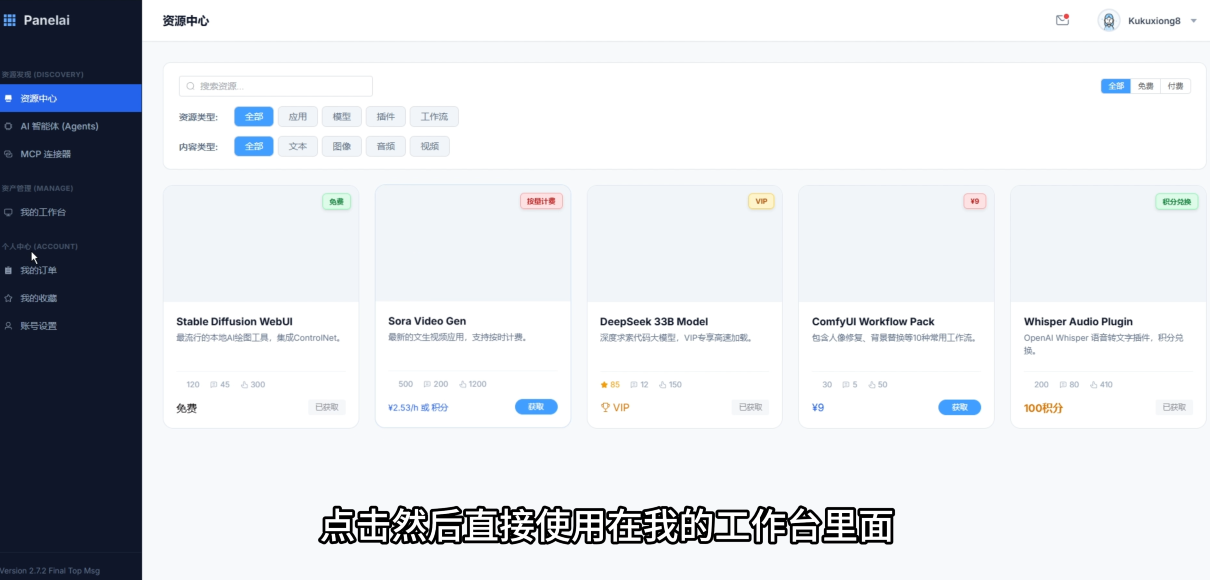Click the Panelai grid logo icon
This screenshot has height=580, width=1210.
click(10, 20)
